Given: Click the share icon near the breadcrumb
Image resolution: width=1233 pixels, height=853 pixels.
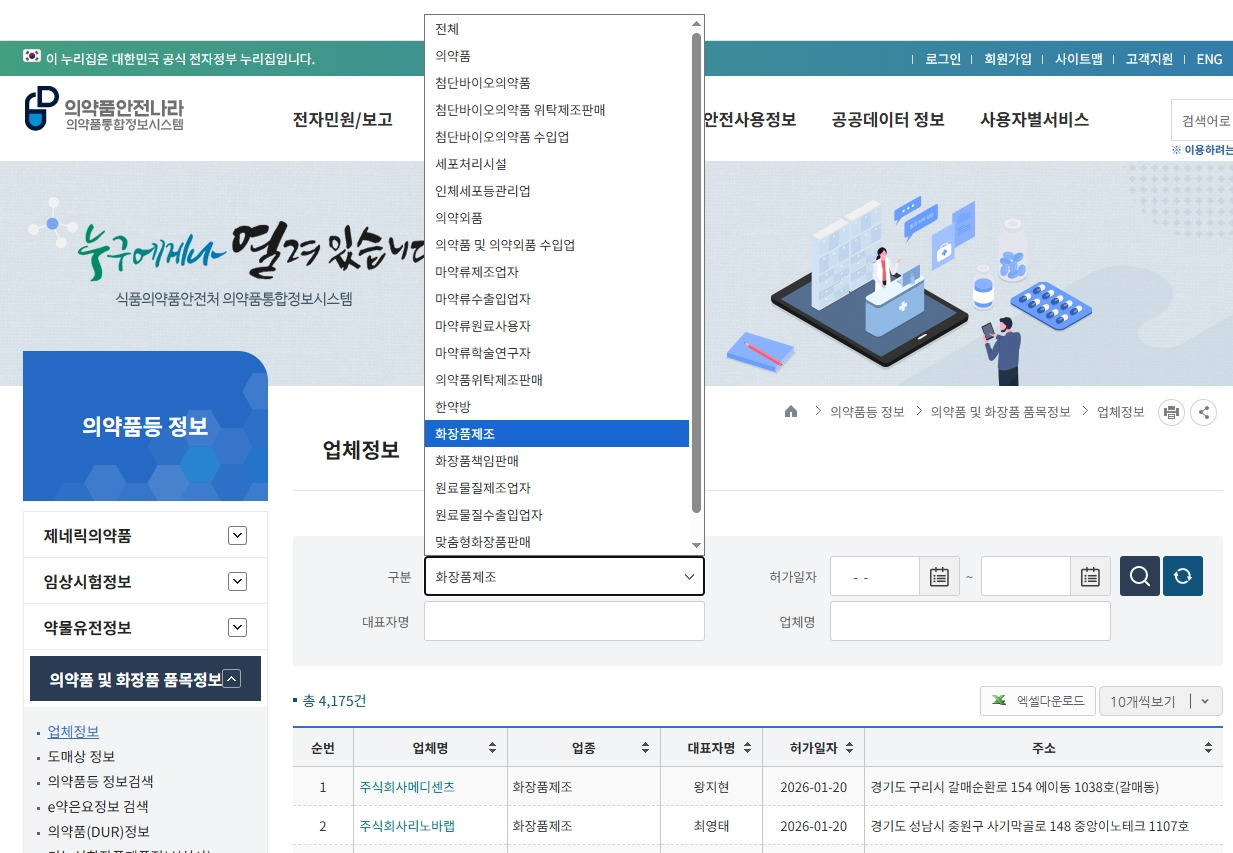Looking at the screenshot, I should [x=1204, y=412].
